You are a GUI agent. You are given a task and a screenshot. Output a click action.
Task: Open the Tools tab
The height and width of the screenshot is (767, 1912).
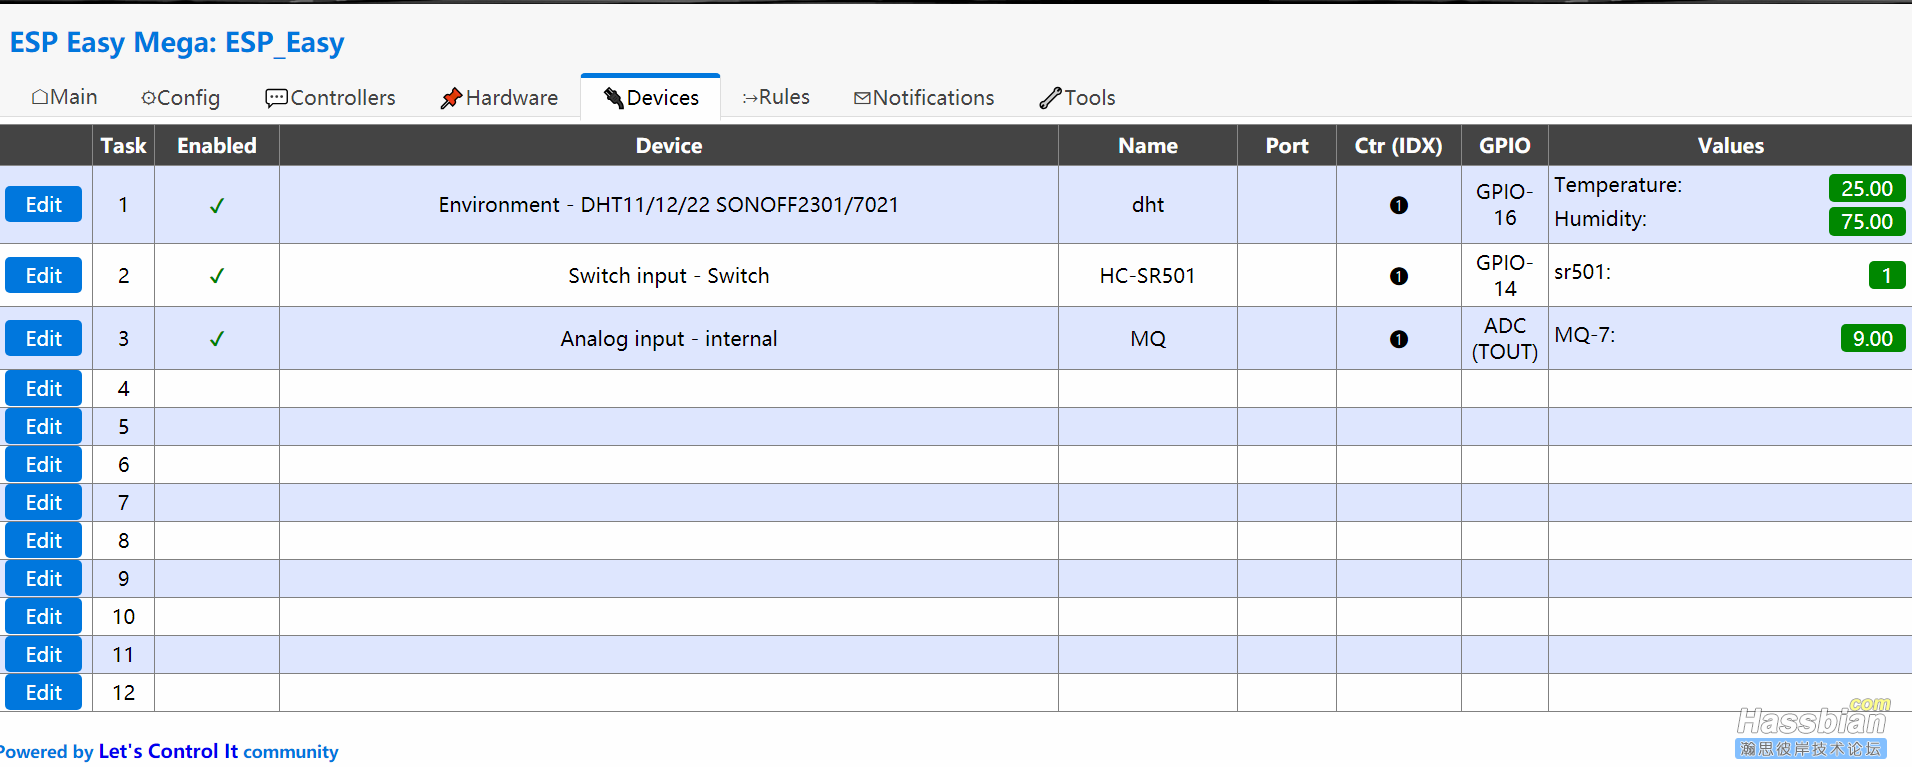[1077, 97]
